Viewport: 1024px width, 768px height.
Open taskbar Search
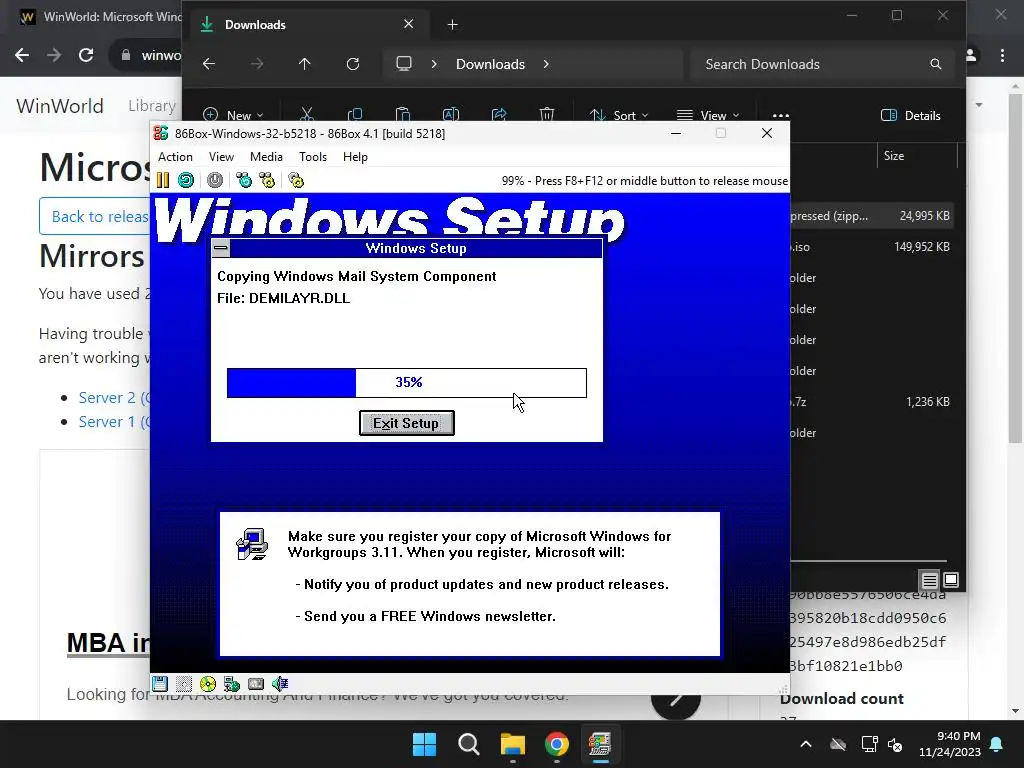coord(468,744)
